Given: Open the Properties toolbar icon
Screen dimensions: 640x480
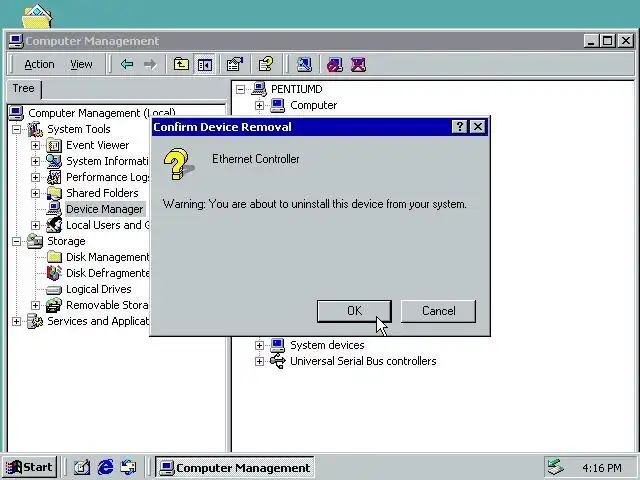Looking at the screenshot, I should point(235,64).
